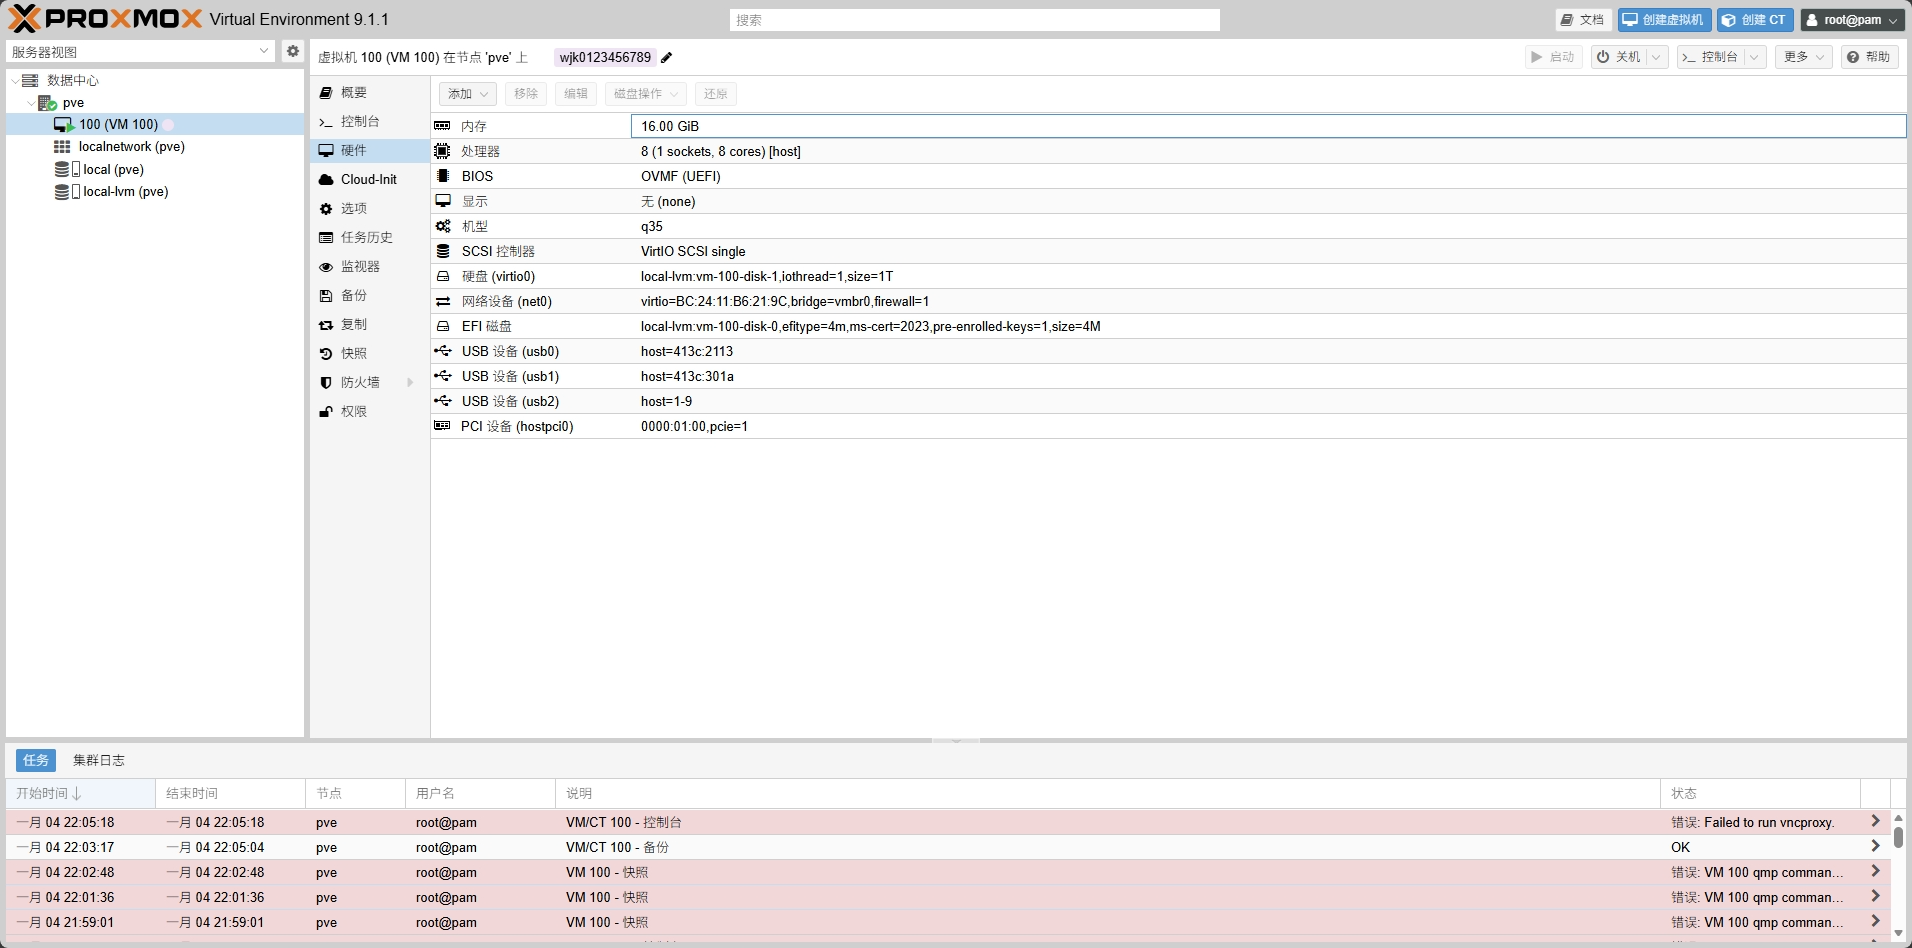Open the Backup (备份) panel
The height and width of the screenshot is (948, 1912).
point(353,295)
